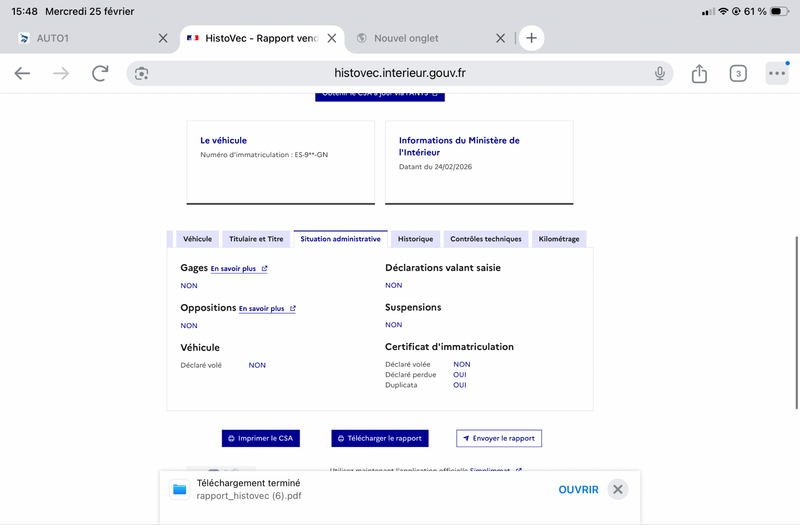This screenshot has width=800, height=525.
Task: Open the three-dot browser menu
Action: pyautogui.click(x=777, y=73)
